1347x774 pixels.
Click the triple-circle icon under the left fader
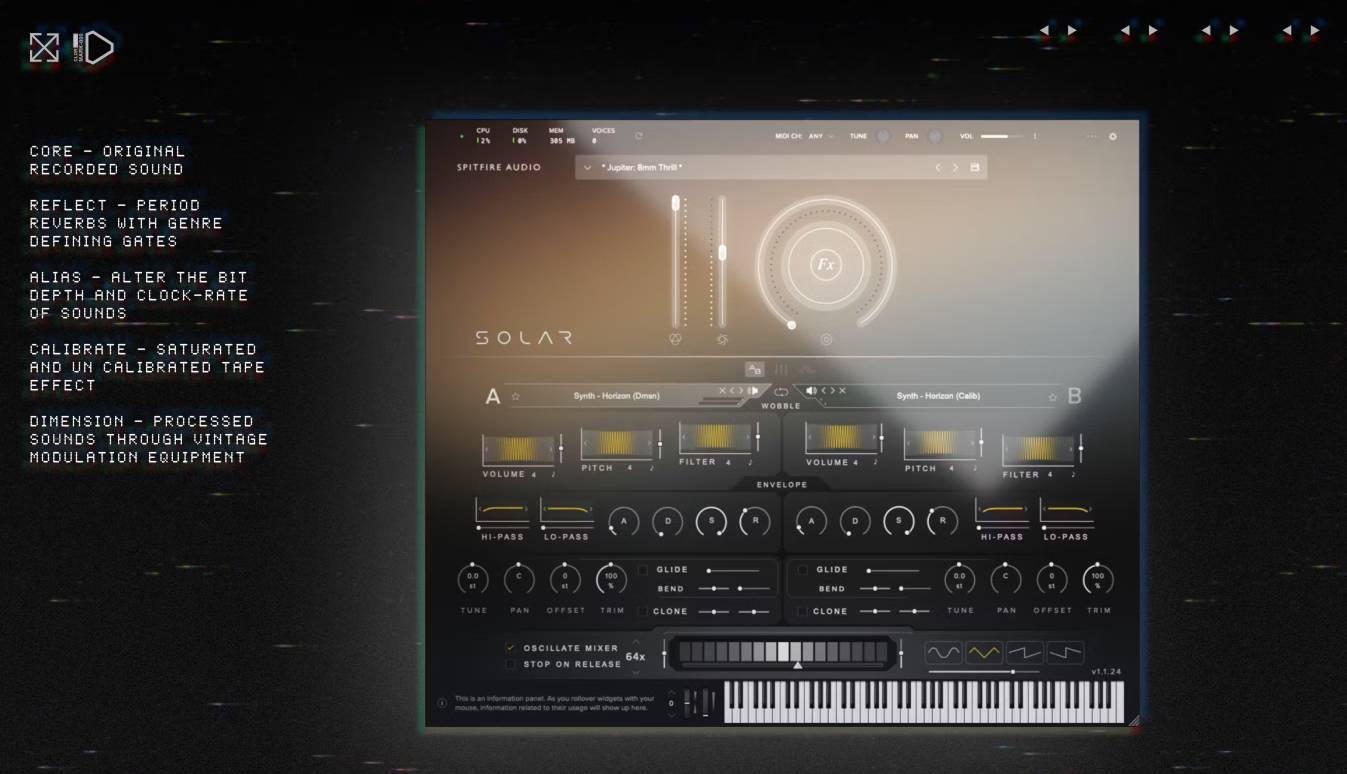click(x=676, y=340)
